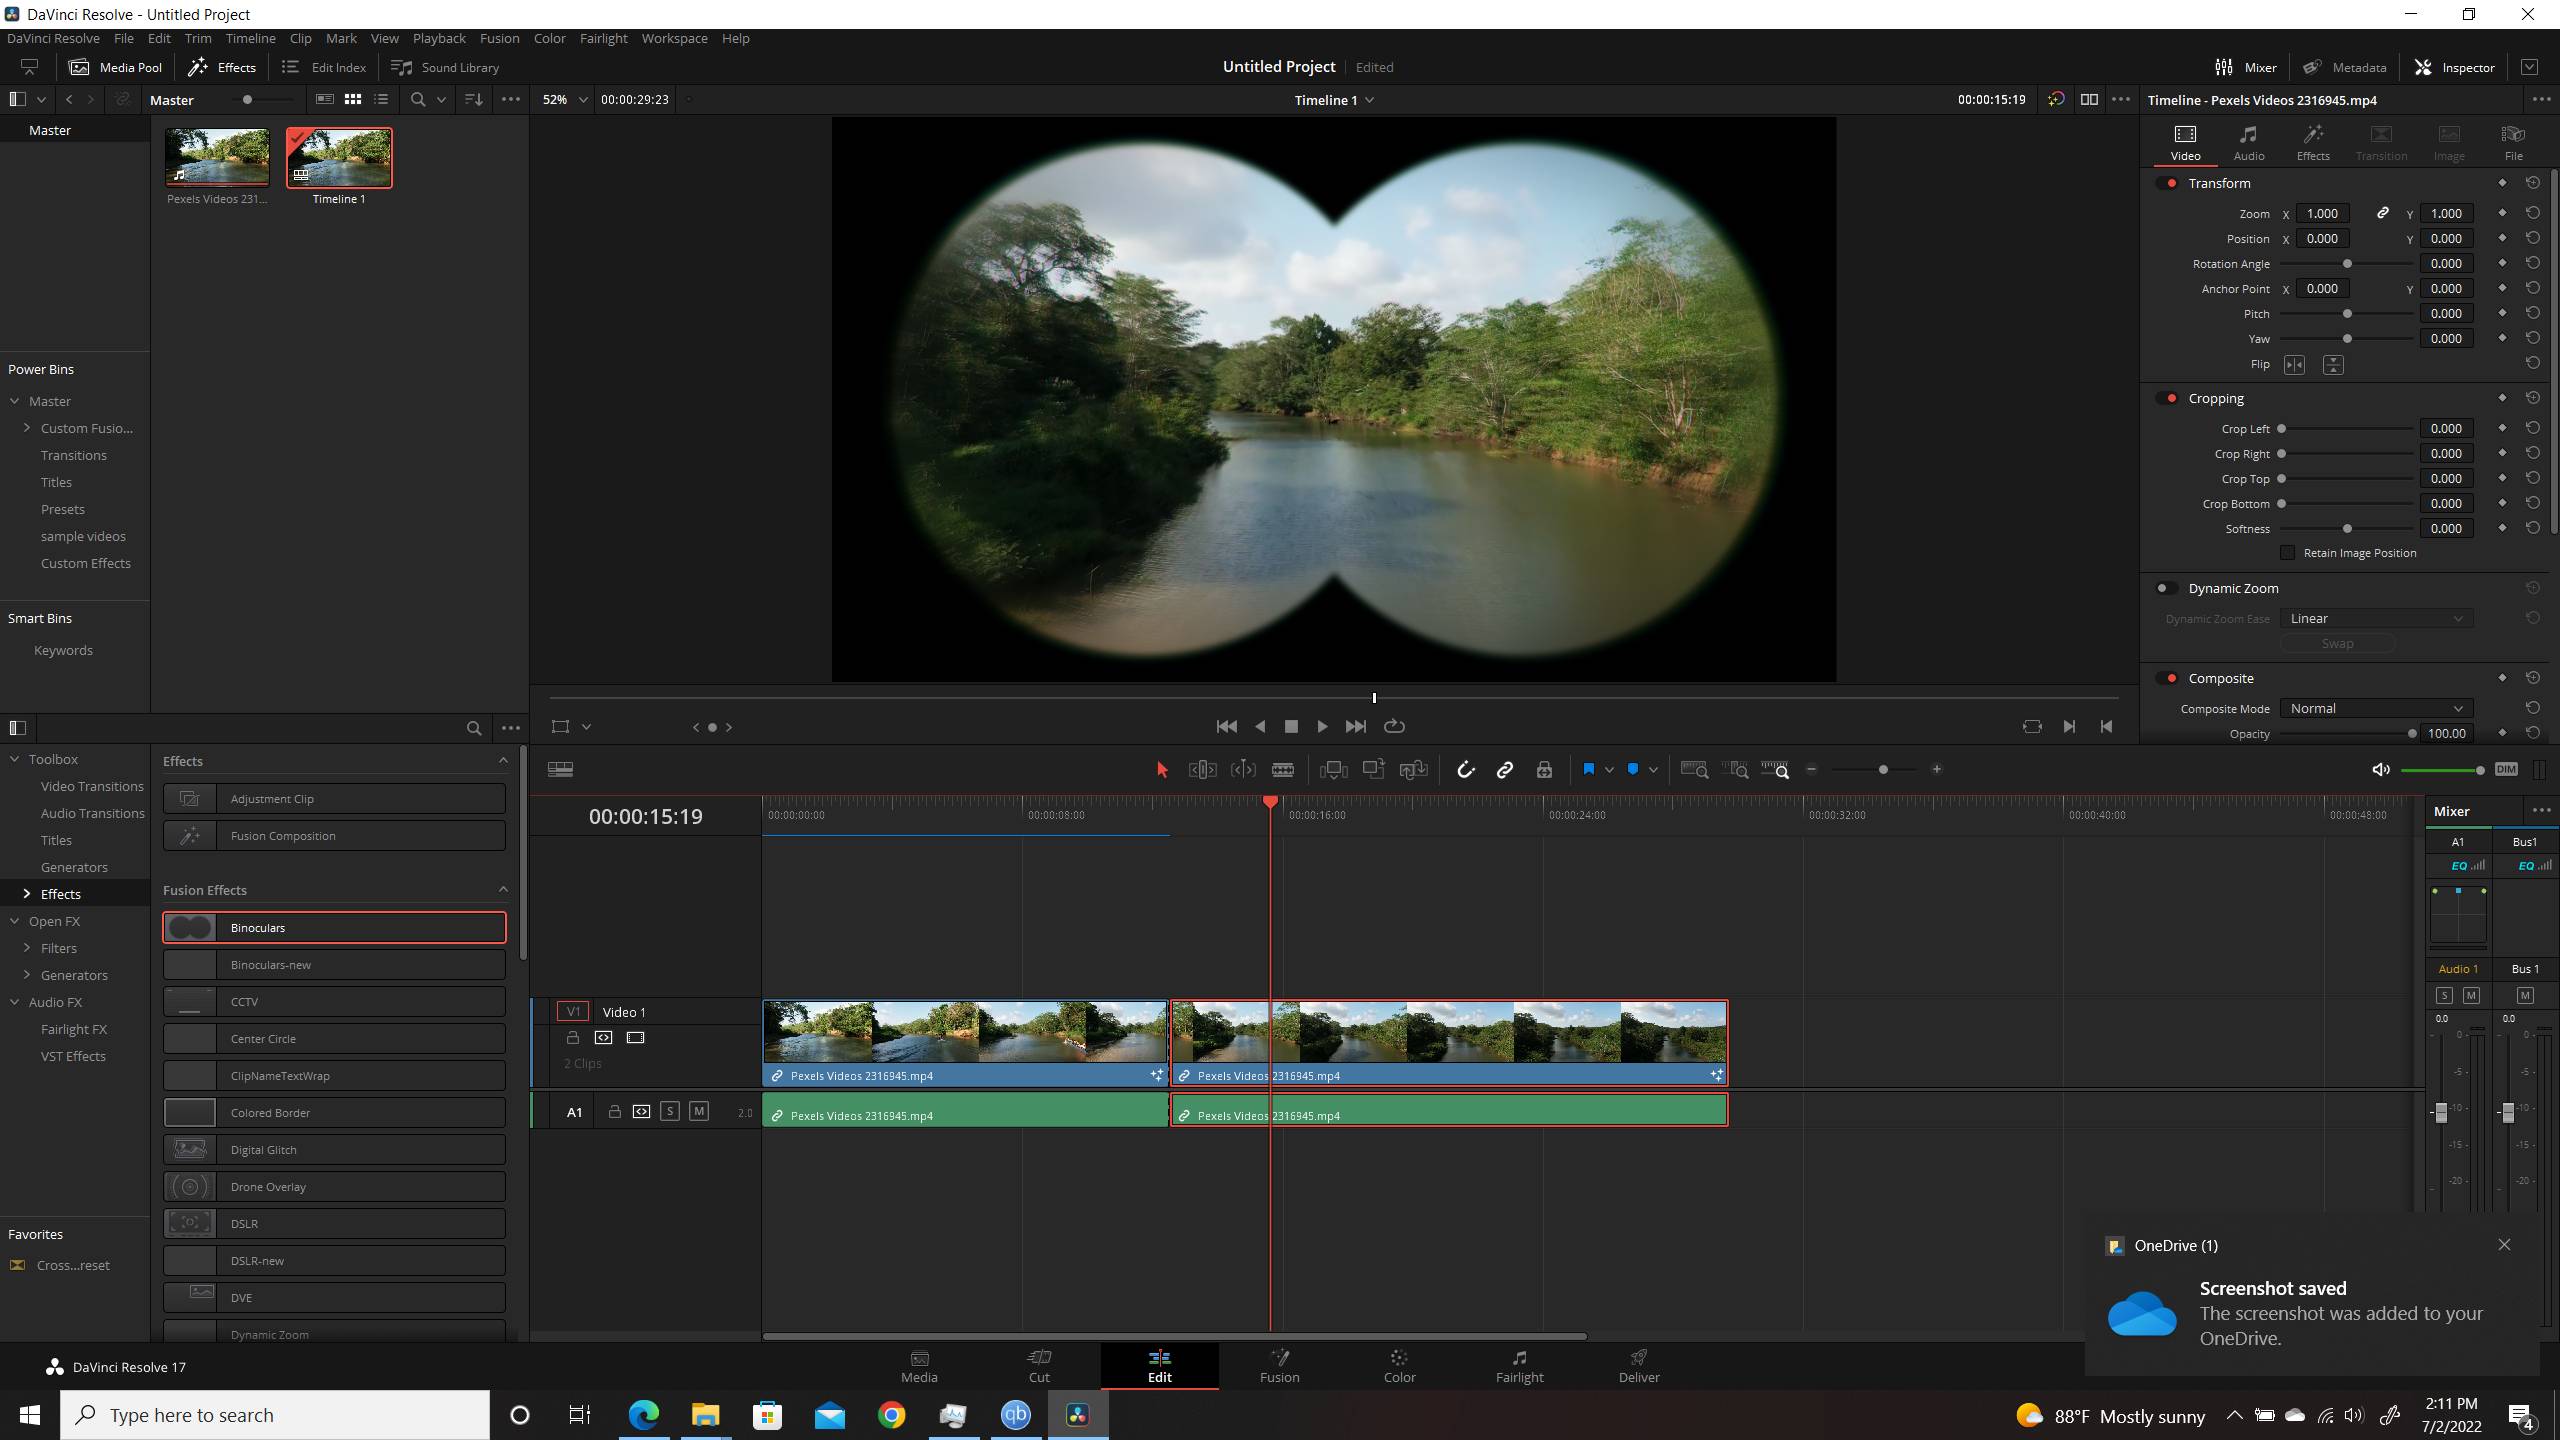
Task: Search effects with the magnifier icon
Action: pyautogui.click(x=474, y=728)
